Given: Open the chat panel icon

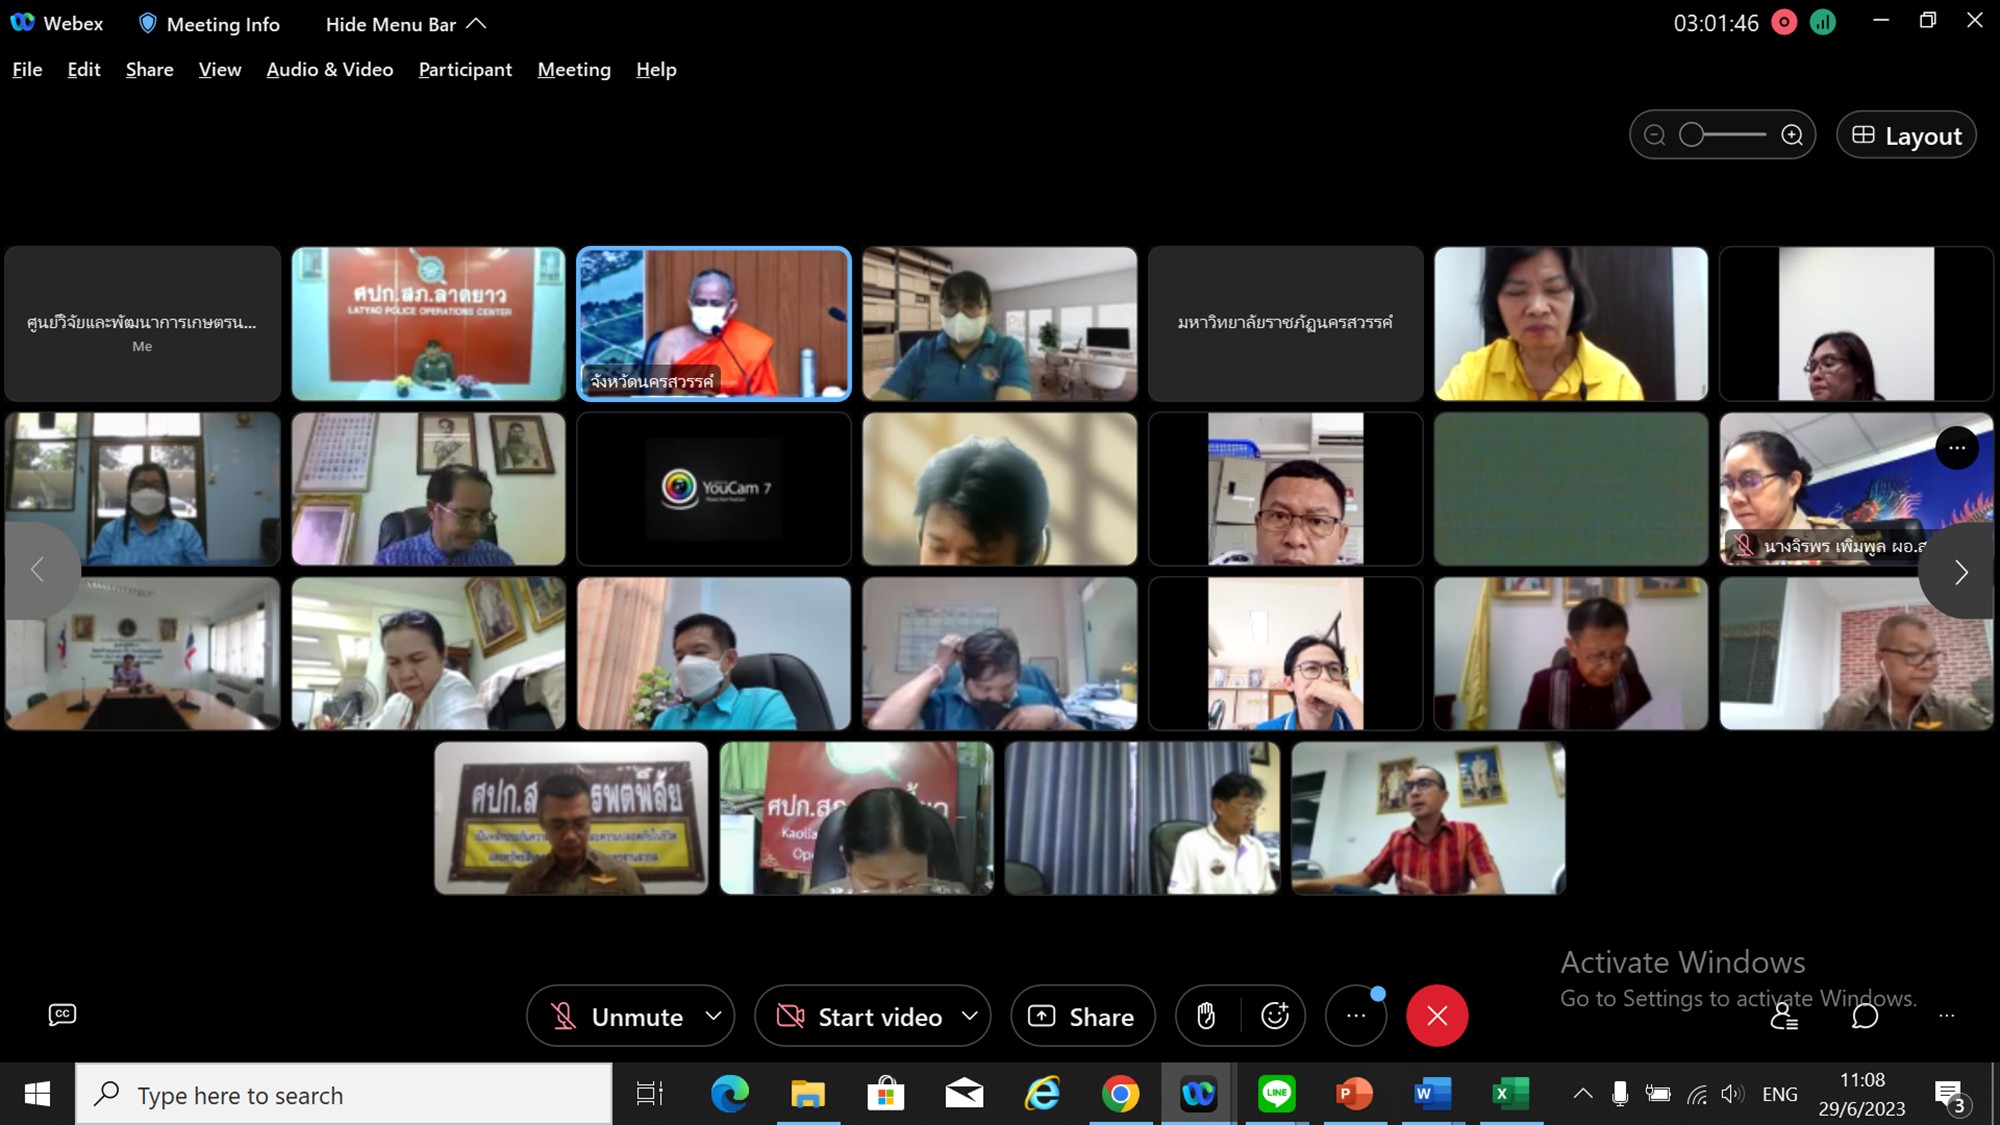Looking at the screenshot, I should (1865, 1016).
